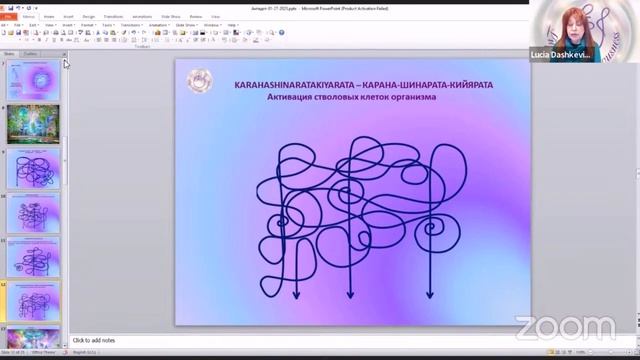This screenshot has height=360, width=640.
Task: Click the thumbnail pane scroll-up arrow
Action: click(65, 61)
